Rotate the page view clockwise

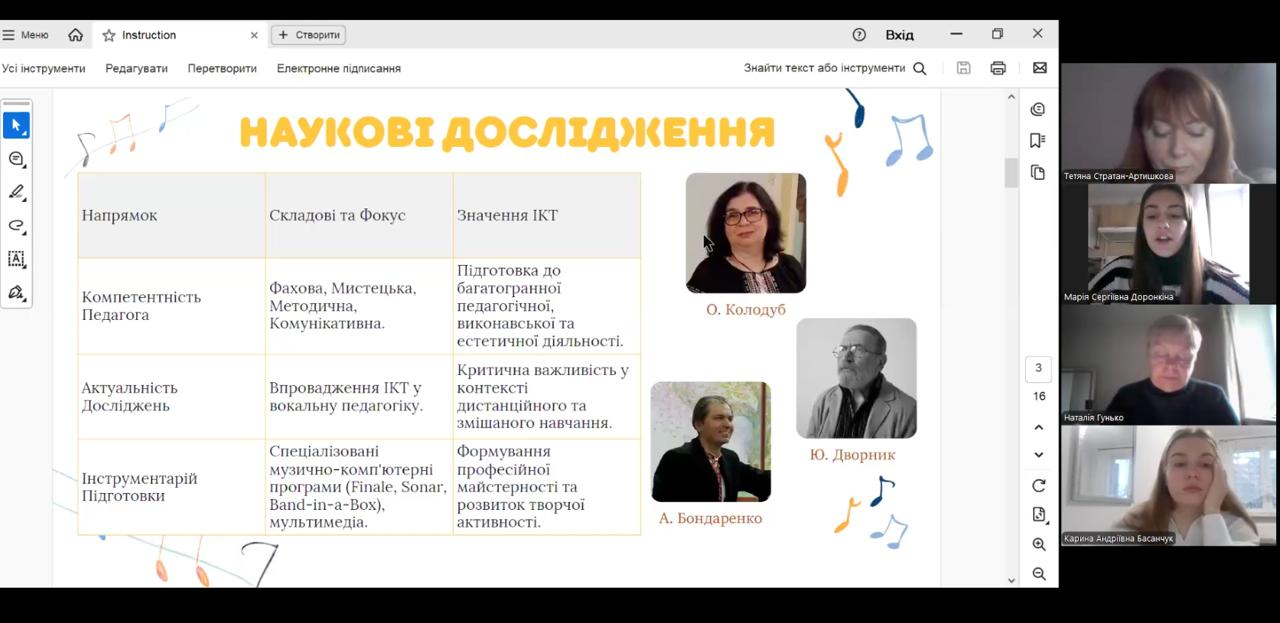coord(1038,485)
